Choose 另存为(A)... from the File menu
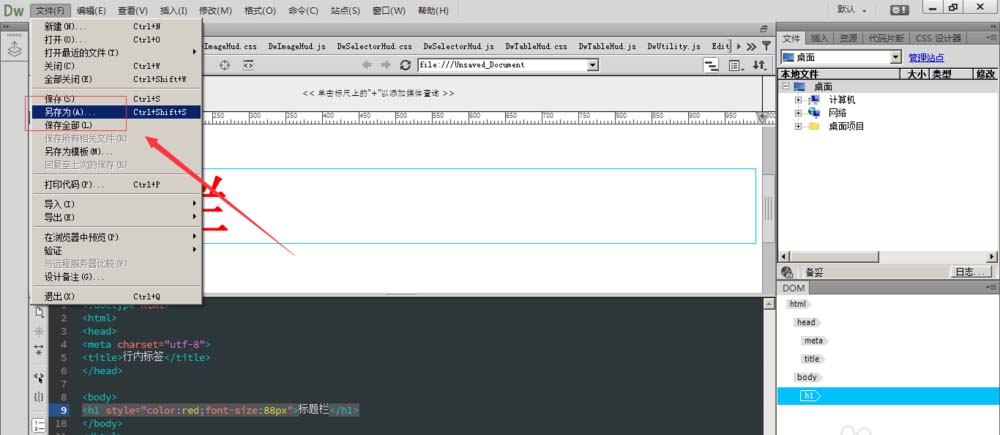Image resolution: width=1000 pixels, height=435 pixels. 65,112
